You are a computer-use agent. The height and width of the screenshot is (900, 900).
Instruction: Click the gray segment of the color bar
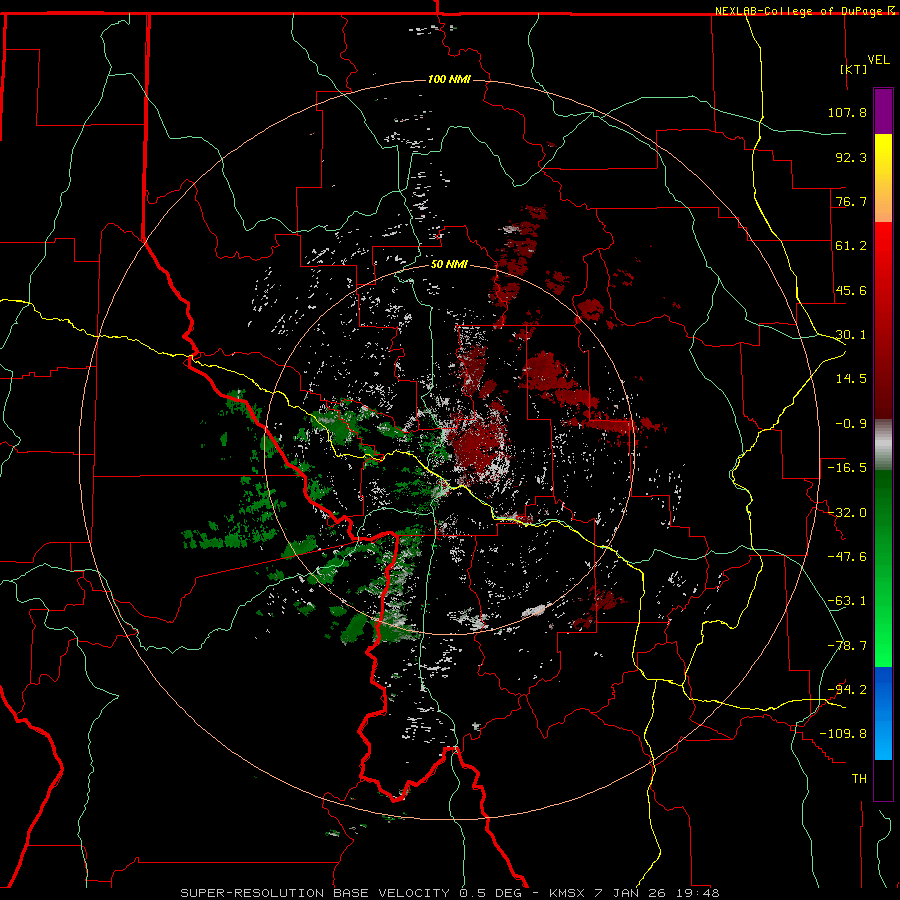pyautogui.click(x=883, y=445)
